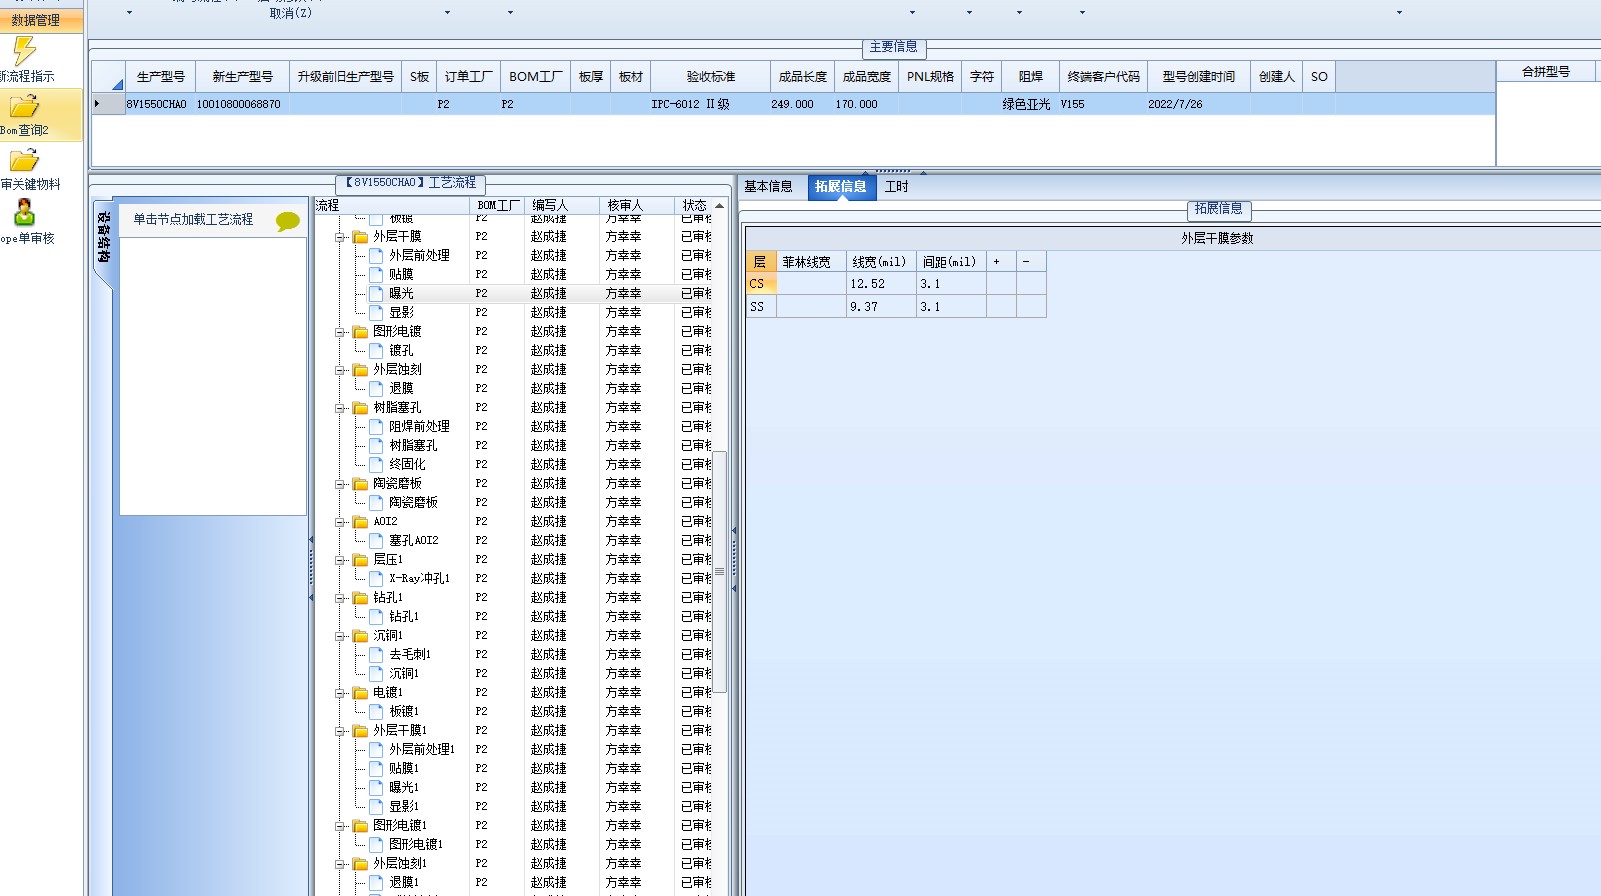Collapse the 陶瓷磨板 tree node
Viewport: 1601px width, 896px height.
pos(340,484)
